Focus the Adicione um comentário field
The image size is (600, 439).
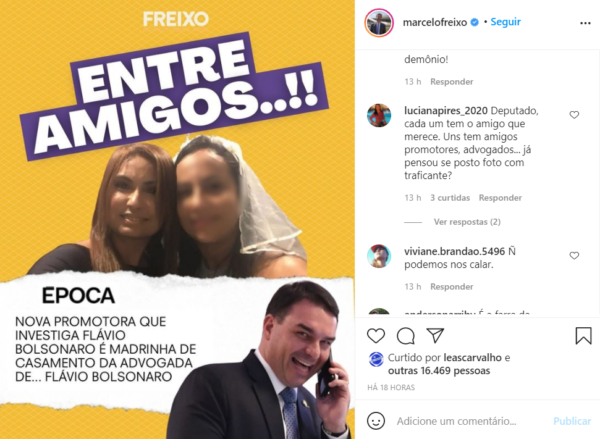coord(471,421)
